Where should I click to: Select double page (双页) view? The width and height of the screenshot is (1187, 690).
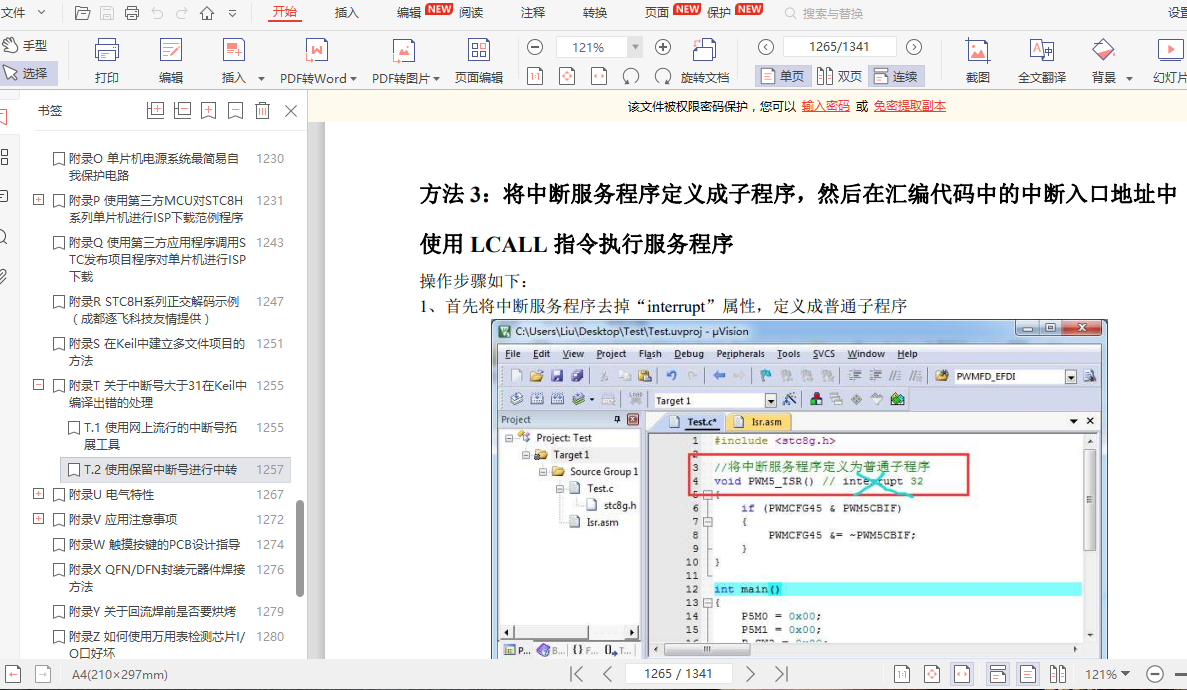[840, 76]
